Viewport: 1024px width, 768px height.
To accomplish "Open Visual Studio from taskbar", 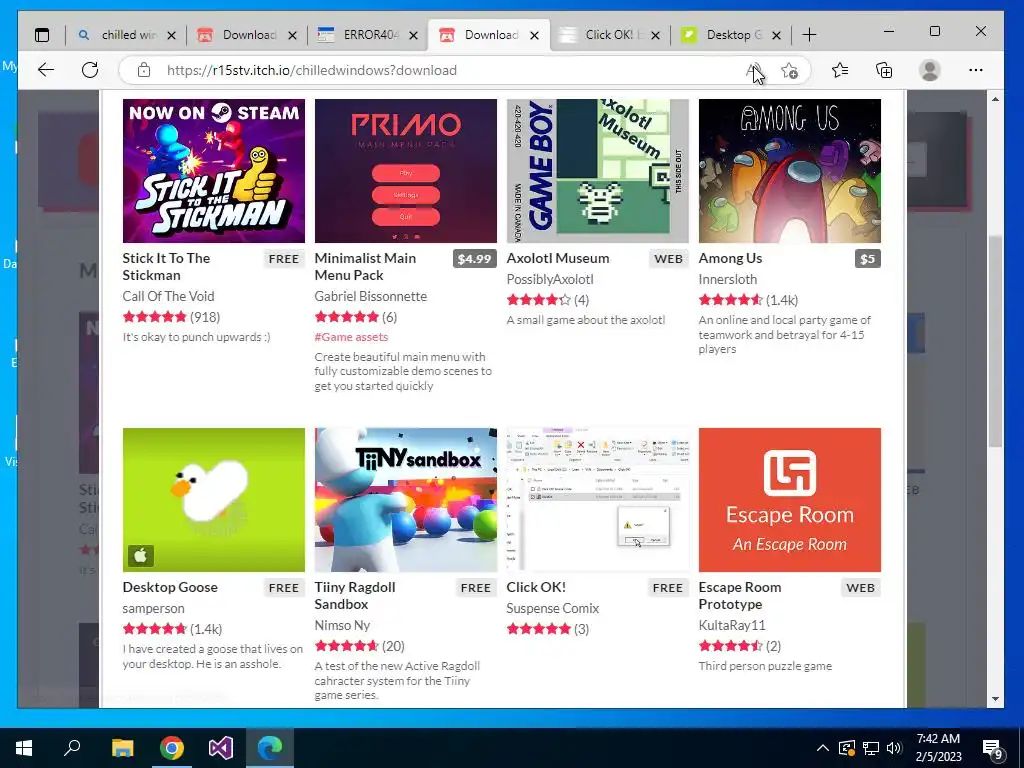I will click(221, 748).
